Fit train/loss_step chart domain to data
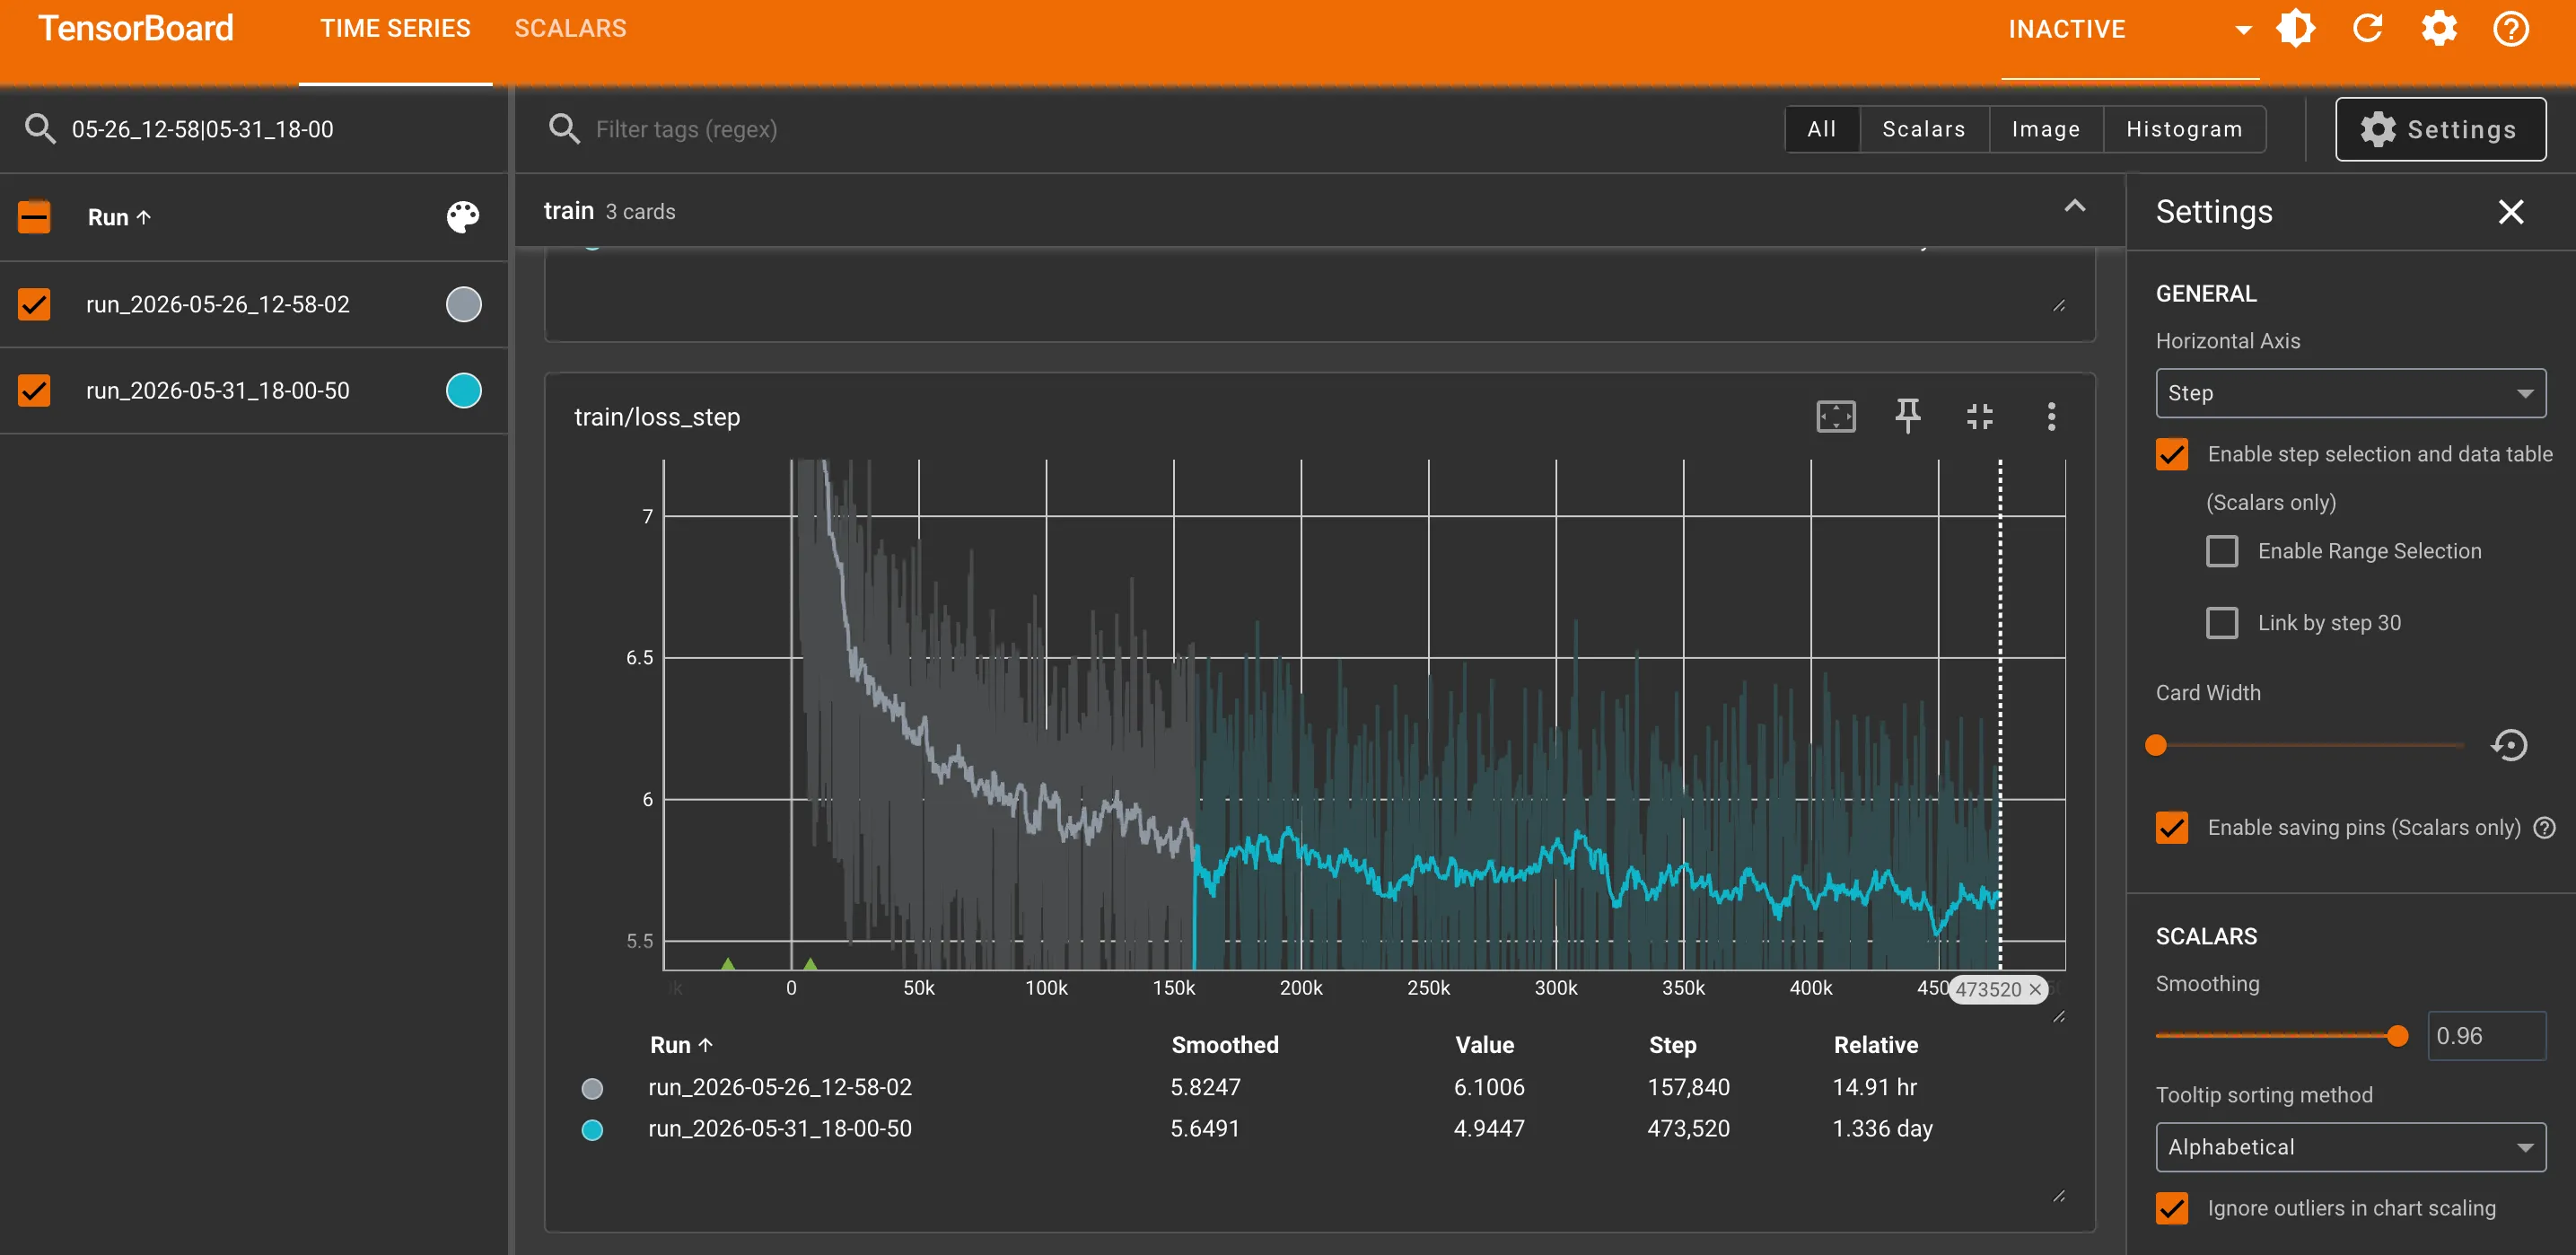The image size is (2576, 1255). 1836,416
